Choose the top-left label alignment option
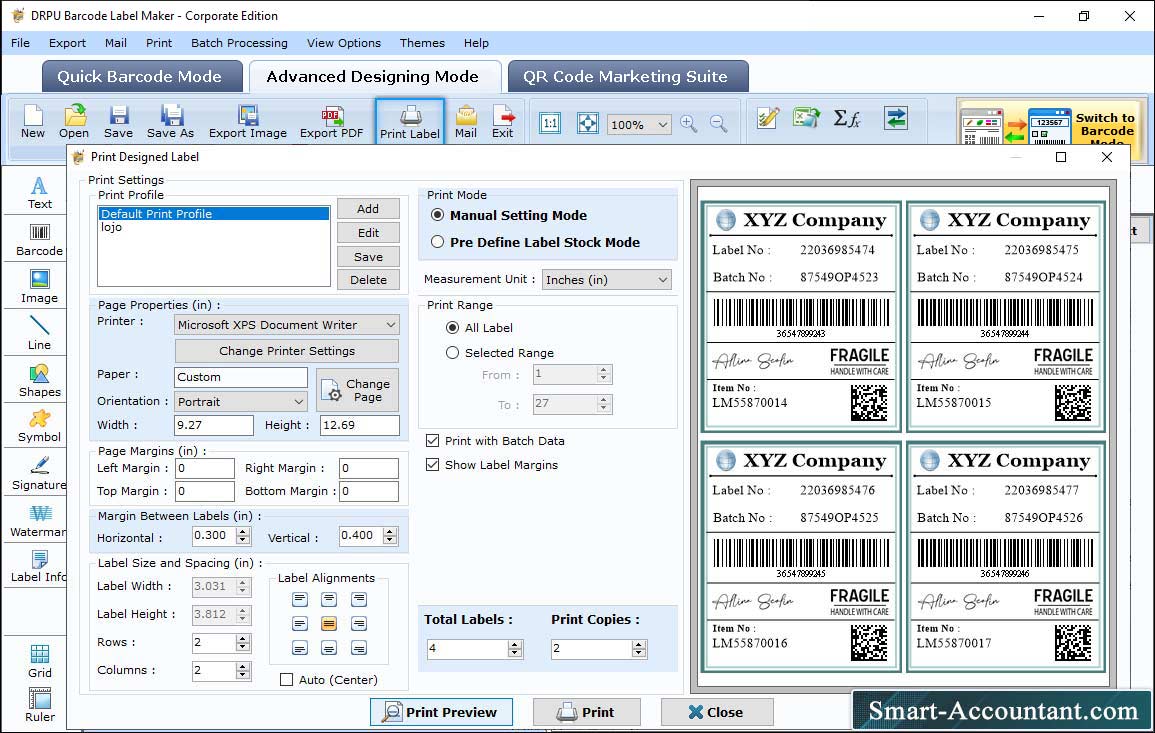1155x733 pixels. [x=299, y=600]
